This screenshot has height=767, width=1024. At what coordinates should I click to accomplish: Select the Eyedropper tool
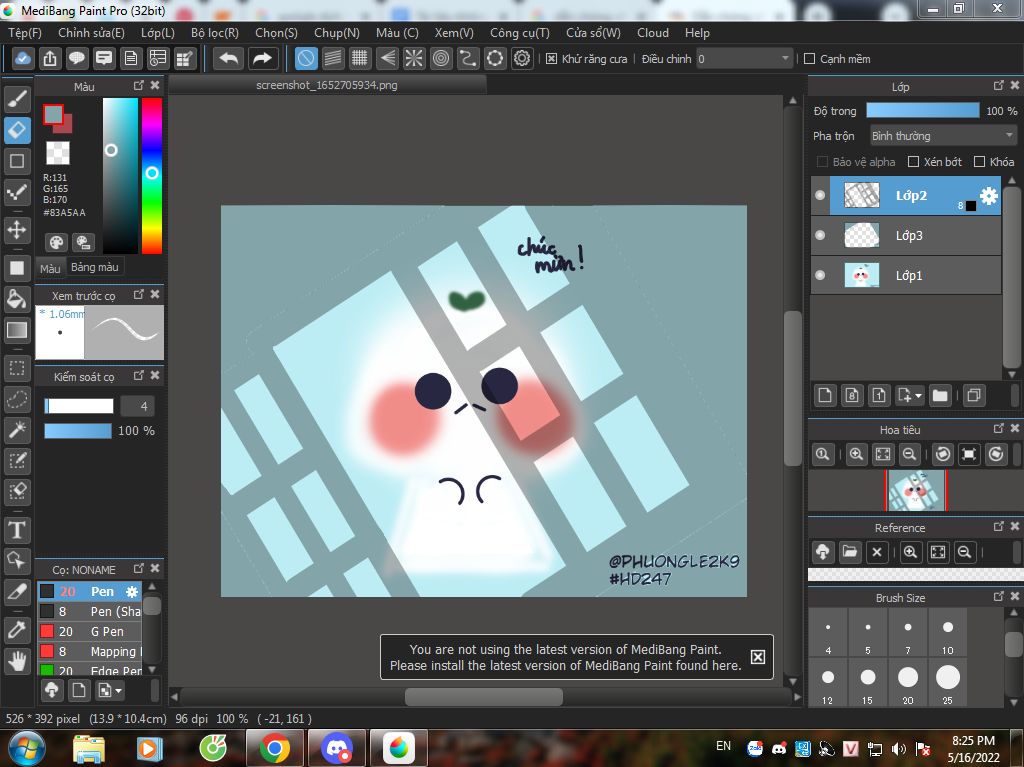[x=17, y=630]
